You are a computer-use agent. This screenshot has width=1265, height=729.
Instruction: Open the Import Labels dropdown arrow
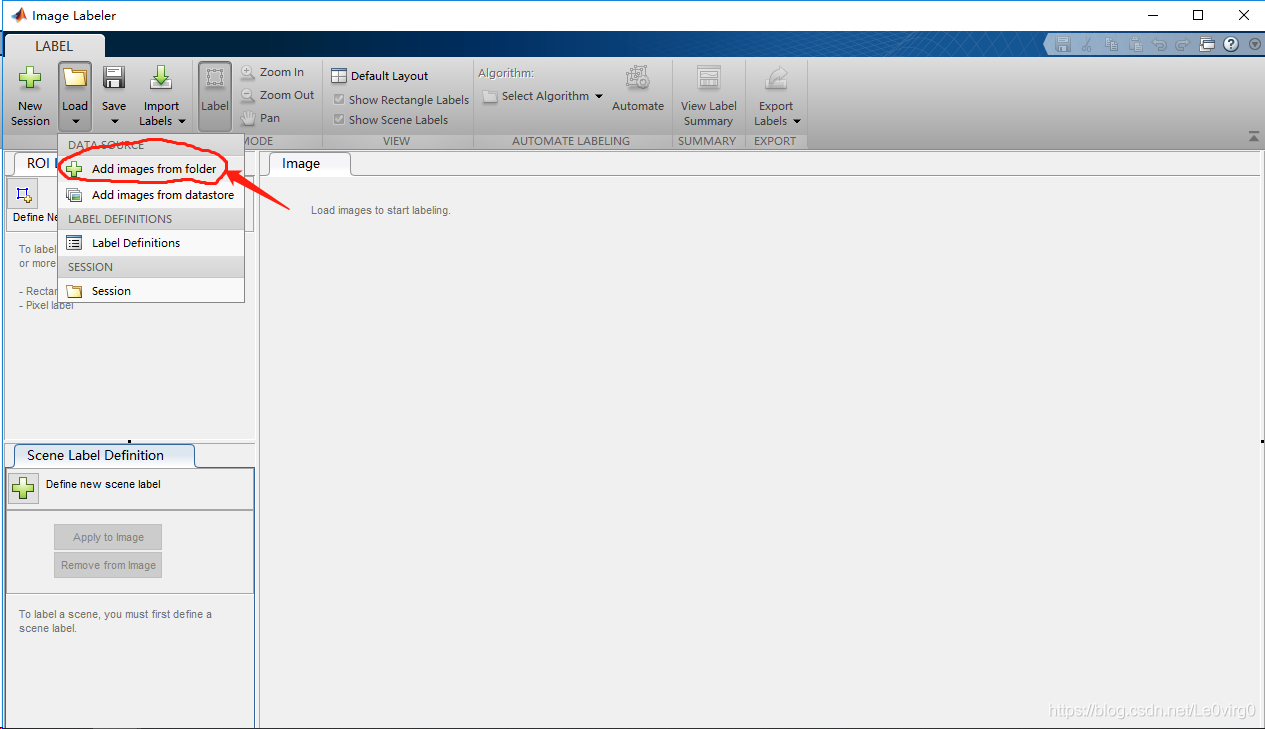coord(182,122)
